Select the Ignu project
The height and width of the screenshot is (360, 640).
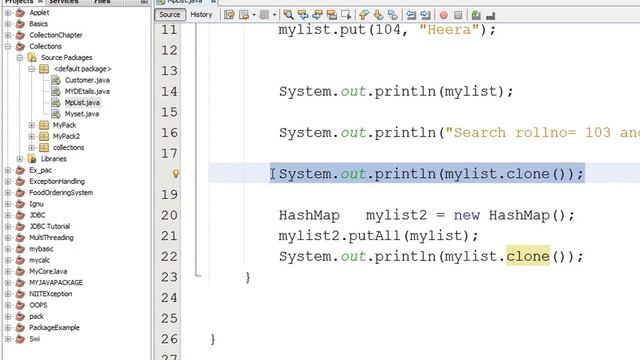pyautogui.click(x=36, y=204)
